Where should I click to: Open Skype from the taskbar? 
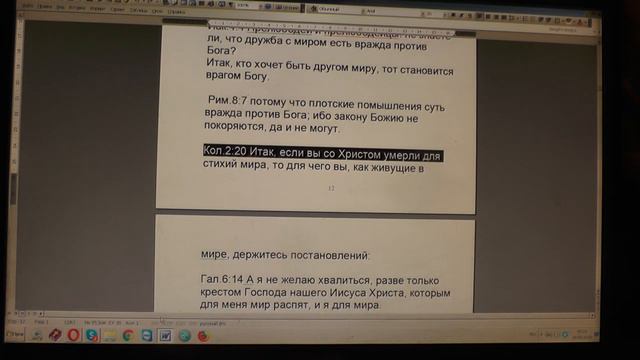click(92, 336)
